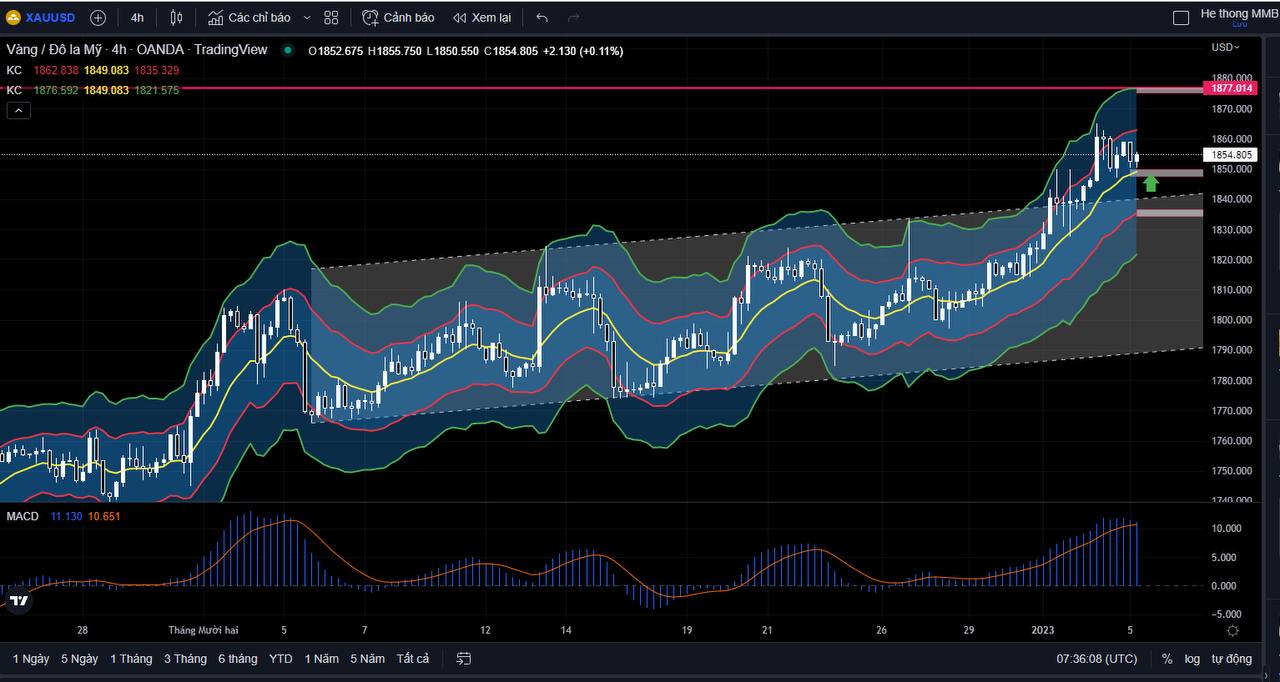
Task: Add a symbol to compare
Action: point(98,17)
